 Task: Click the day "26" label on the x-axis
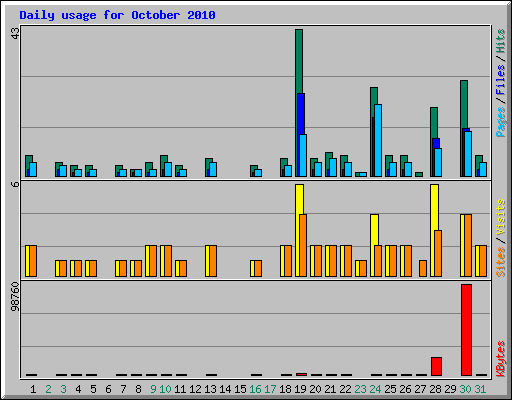pyautogui.click(x=405, y=389)
